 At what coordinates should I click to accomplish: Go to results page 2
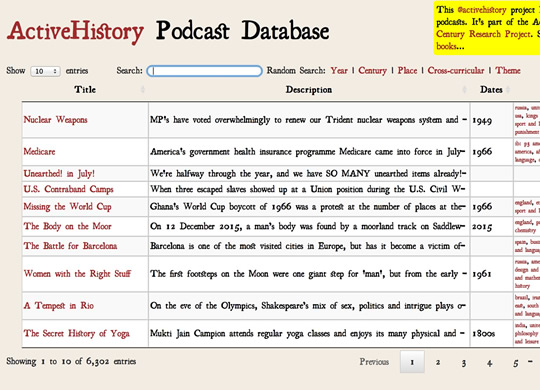click(x=438, y=362)
